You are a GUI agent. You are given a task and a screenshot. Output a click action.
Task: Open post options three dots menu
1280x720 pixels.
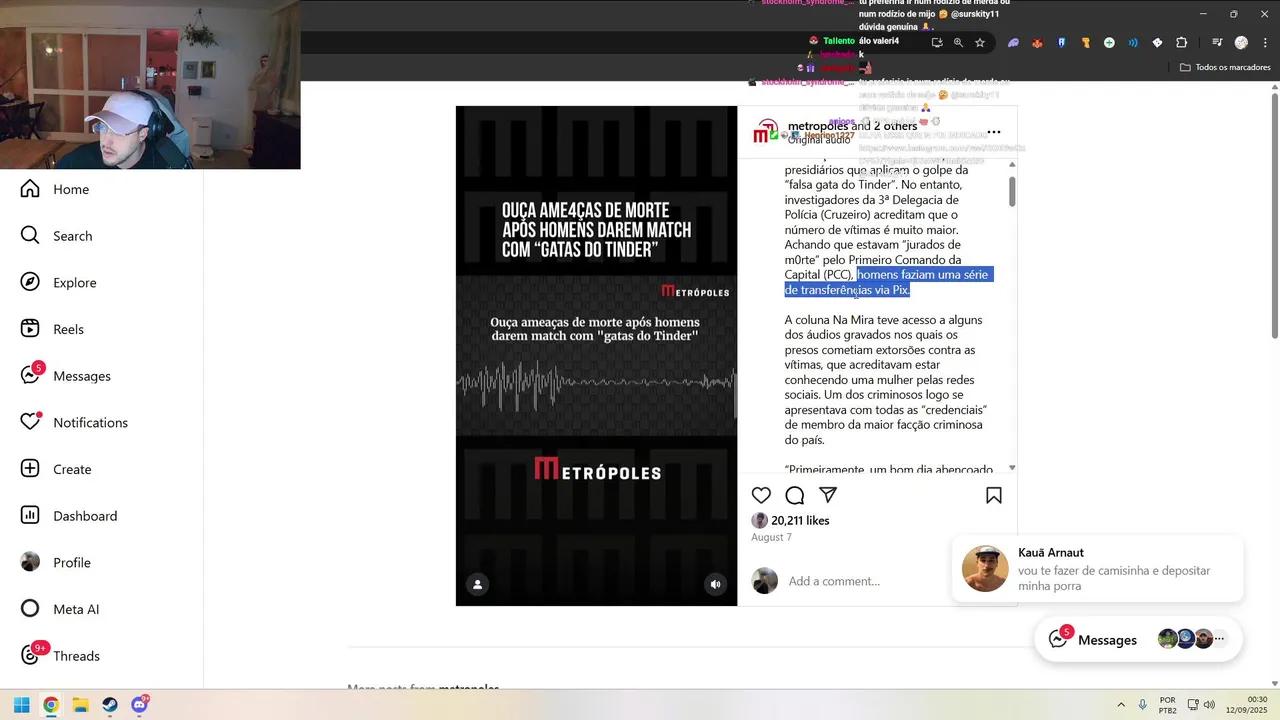tap(994, 132)
